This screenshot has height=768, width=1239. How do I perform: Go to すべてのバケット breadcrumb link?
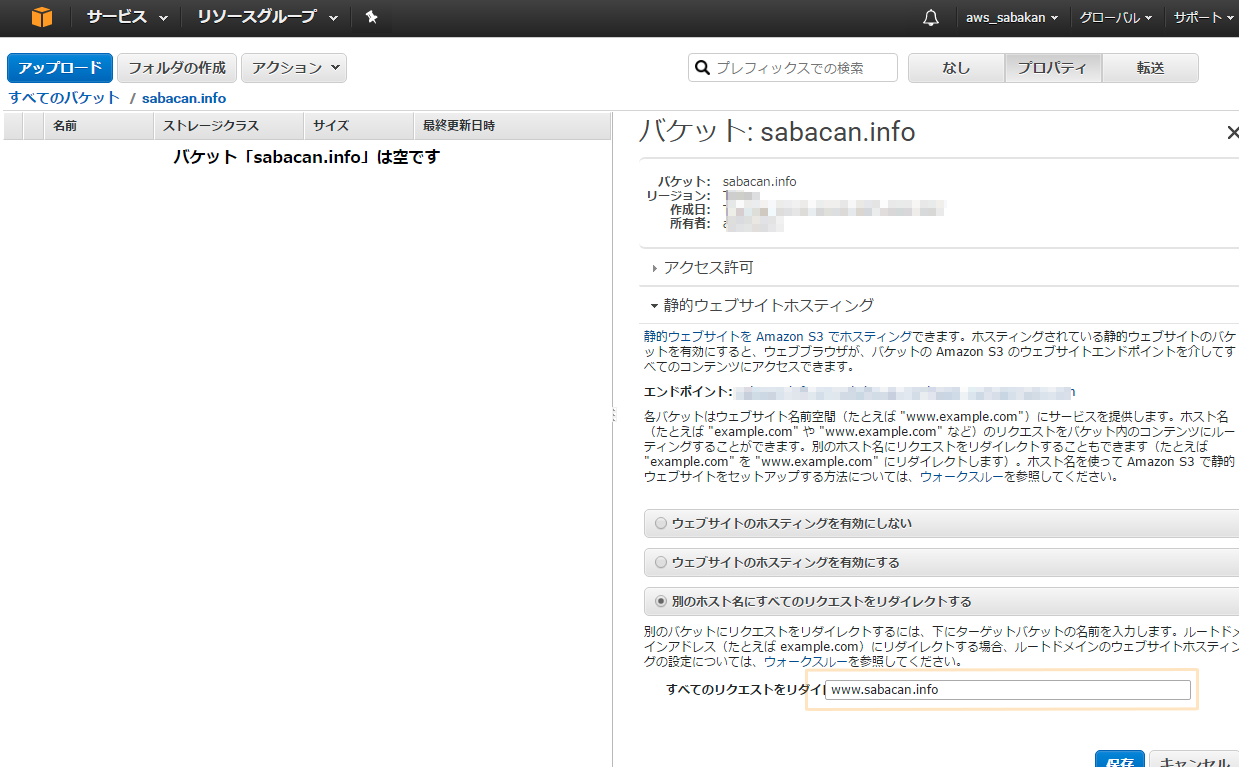(x=64, y=98)
